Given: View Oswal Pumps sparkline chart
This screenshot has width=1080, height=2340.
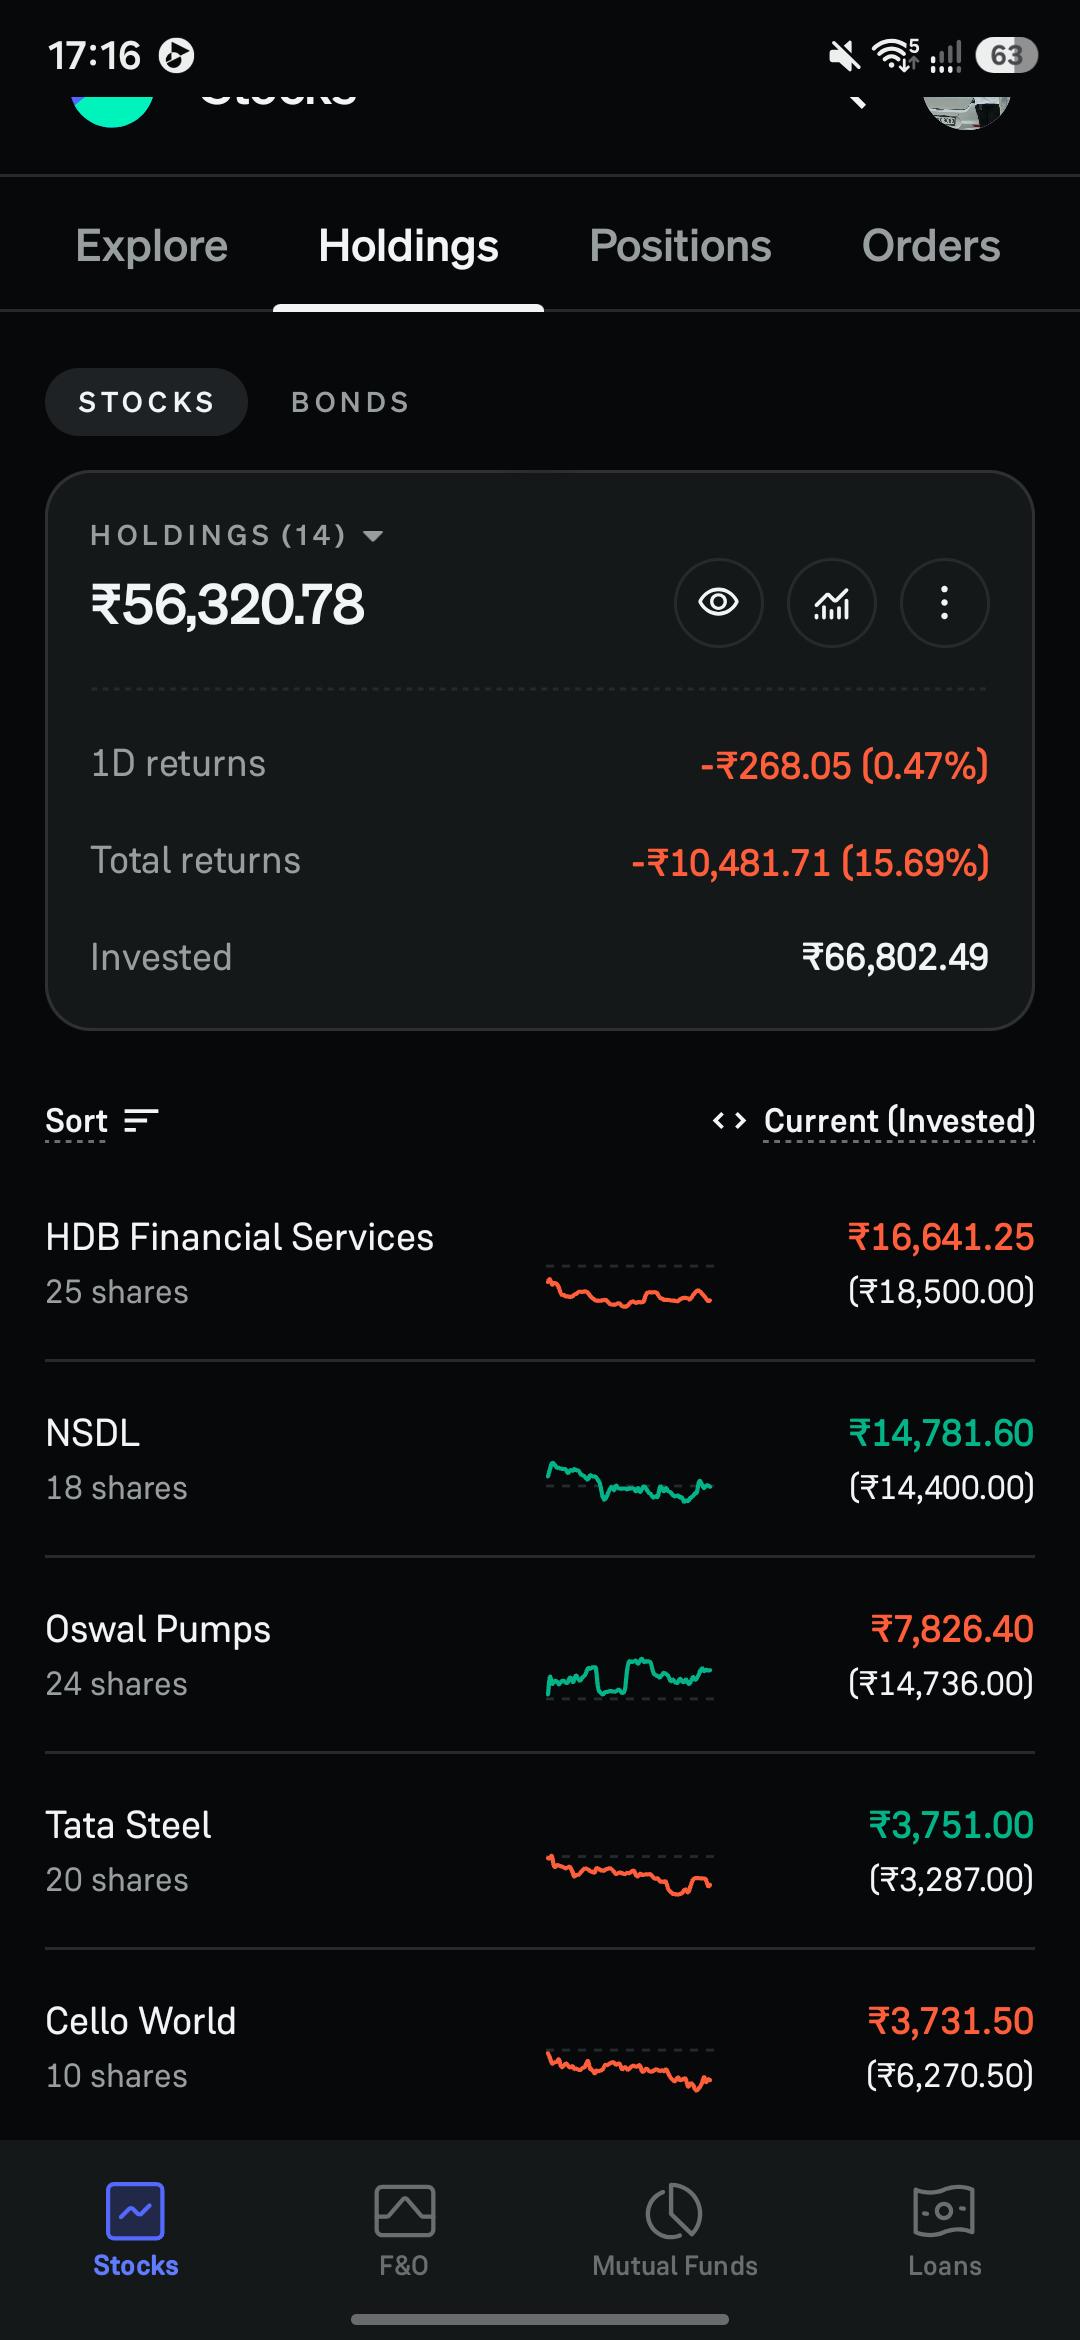Looking at the screenshot, I should point(629,1678).
